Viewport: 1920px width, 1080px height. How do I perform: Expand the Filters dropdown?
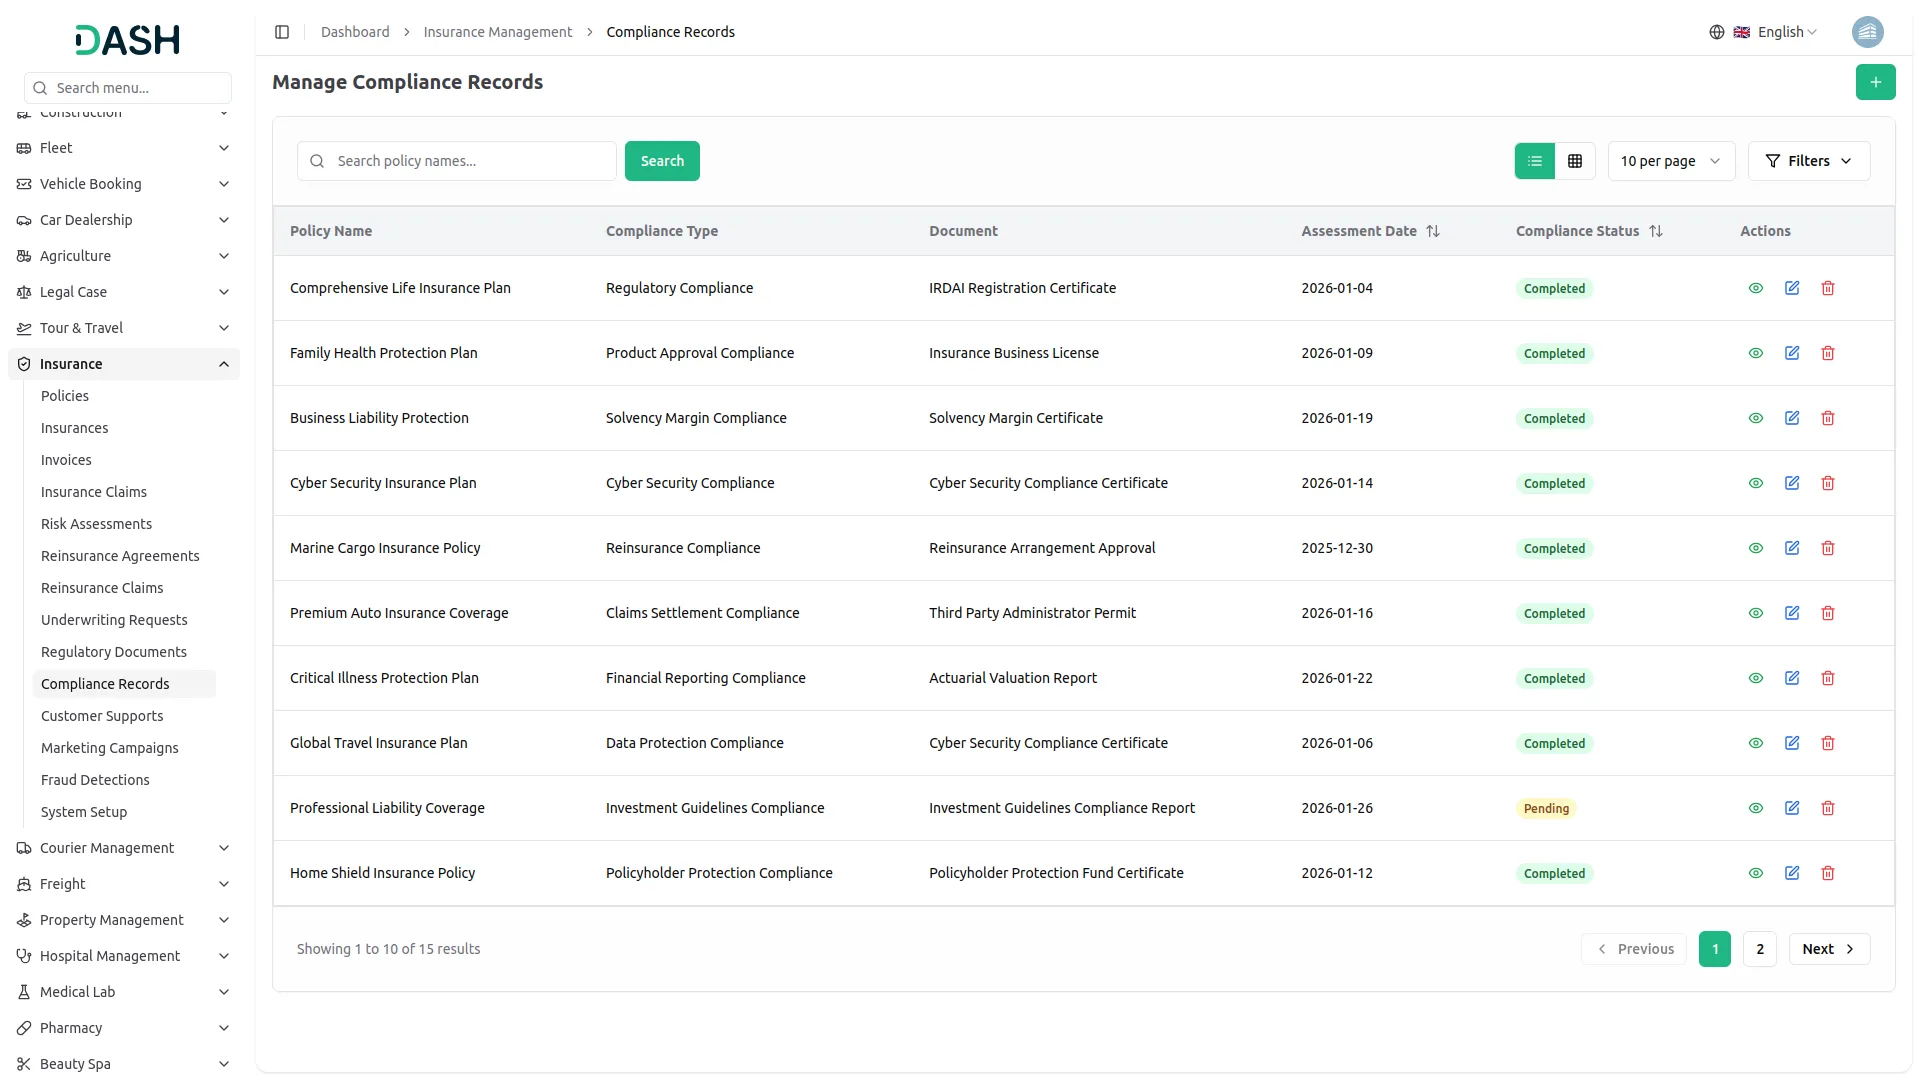pyautogui.click(x=1809, y=160)
